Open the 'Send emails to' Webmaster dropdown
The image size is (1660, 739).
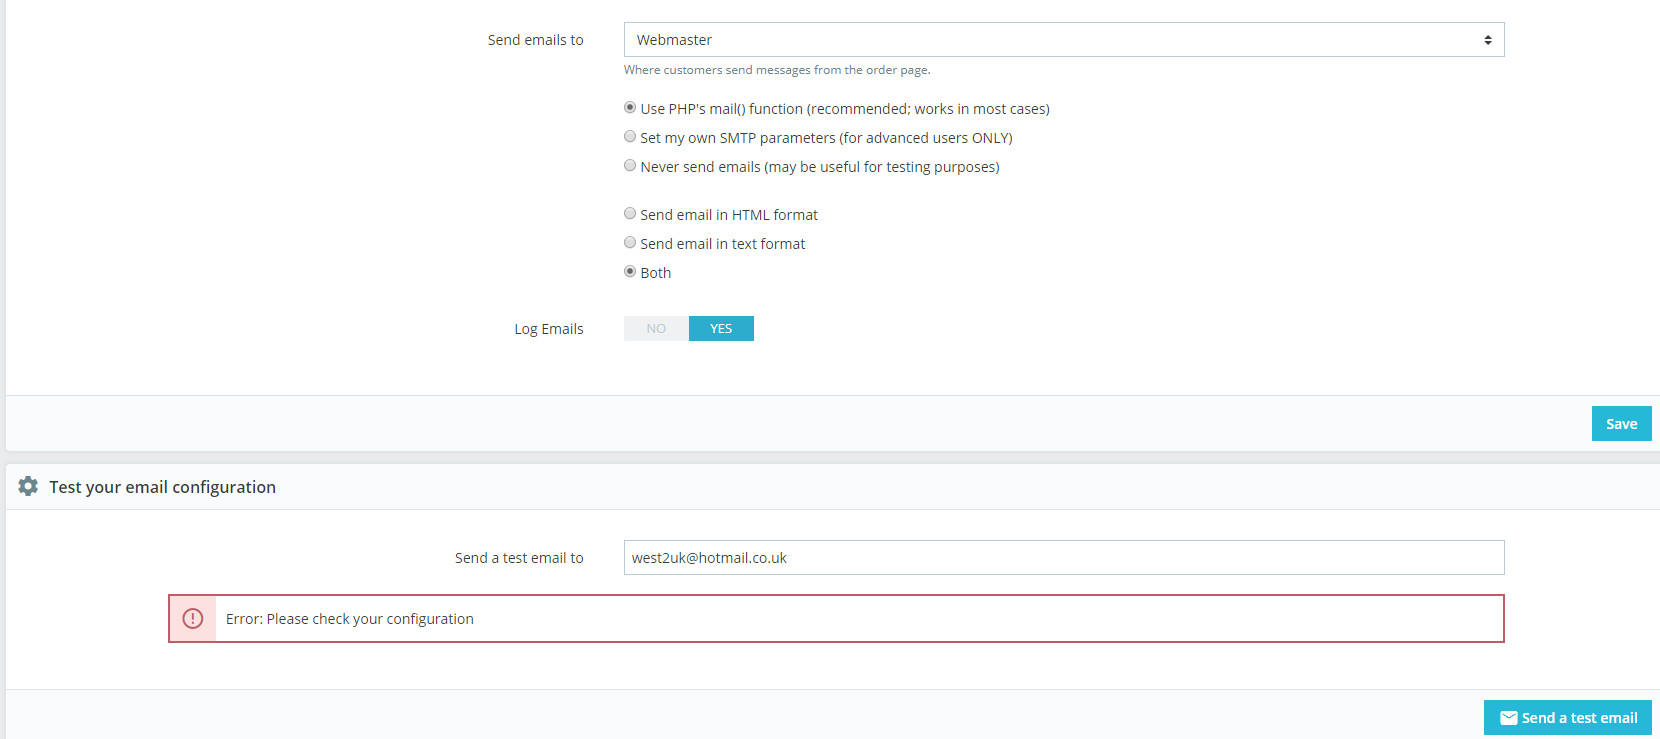click(1064, 40)
